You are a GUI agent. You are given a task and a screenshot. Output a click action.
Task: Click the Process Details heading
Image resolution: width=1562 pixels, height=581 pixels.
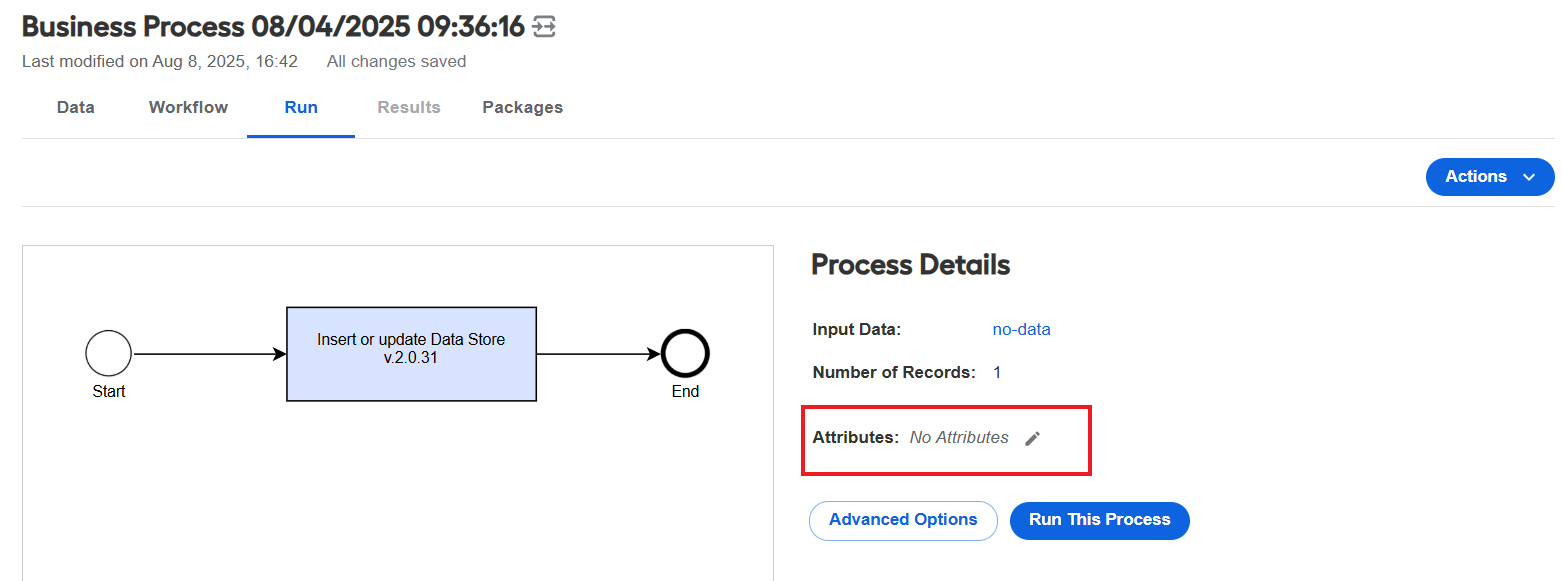(910, 265)
